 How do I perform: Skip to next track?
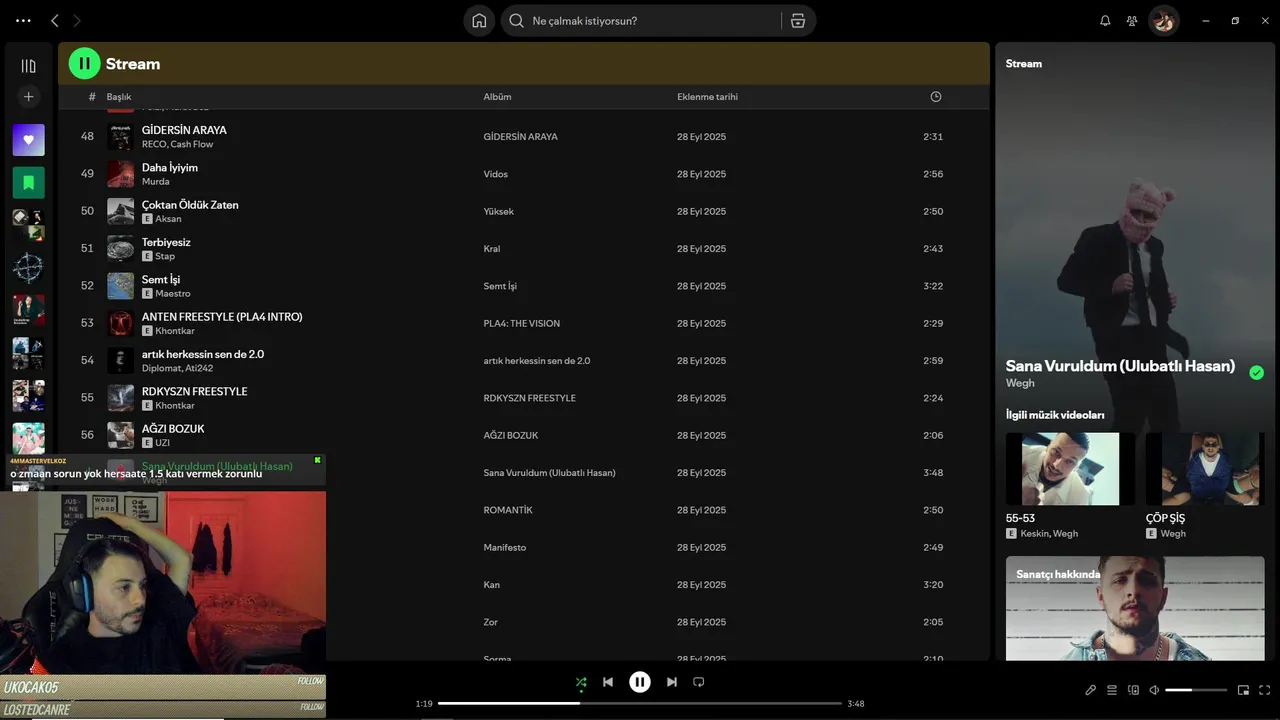pos(672,682)
